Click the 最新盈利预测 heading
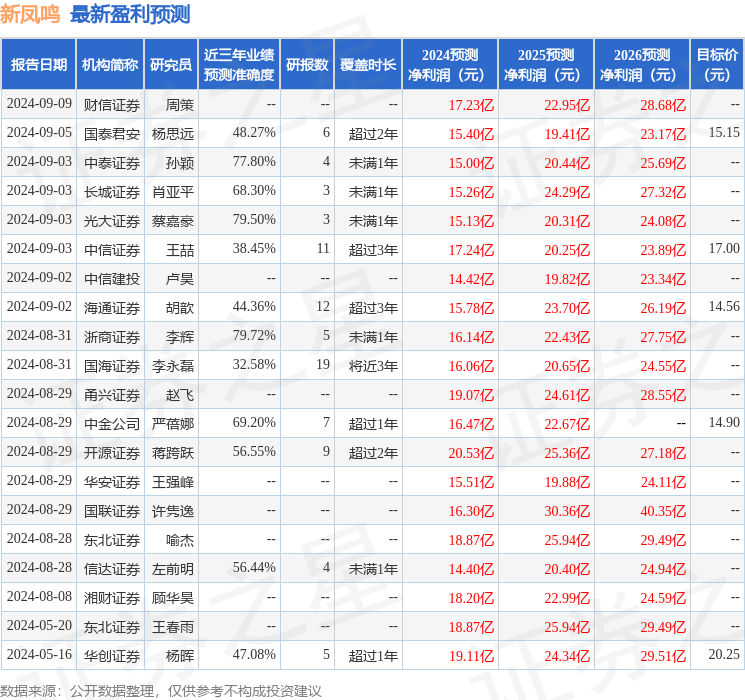745x700 pixels. tap(130, 14)
